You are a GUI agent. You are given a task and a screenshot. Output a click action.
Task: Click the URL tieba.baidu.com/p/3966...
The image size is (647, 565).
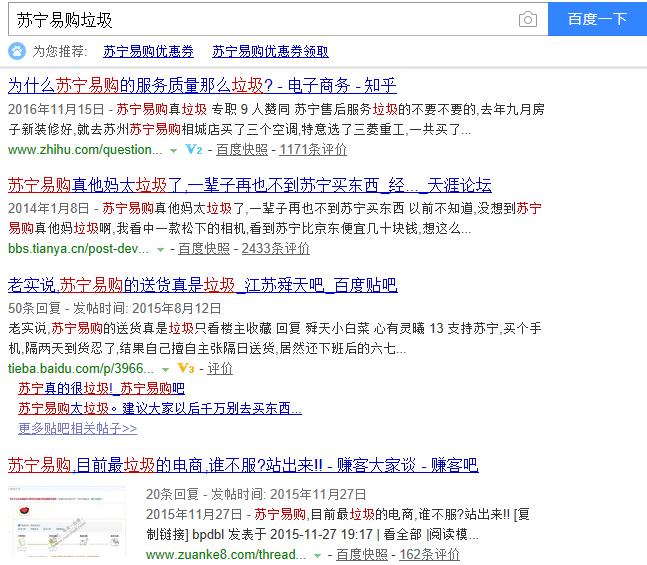click(x=81, y=369)
